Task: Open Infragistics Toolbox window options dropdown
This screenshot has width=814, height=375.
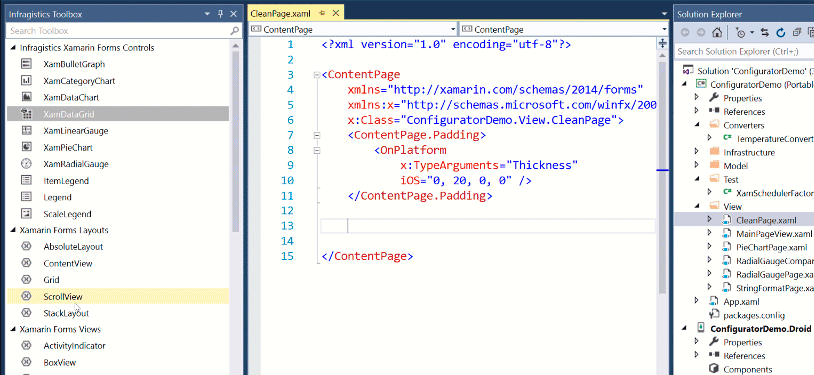Action: (207, 14)
